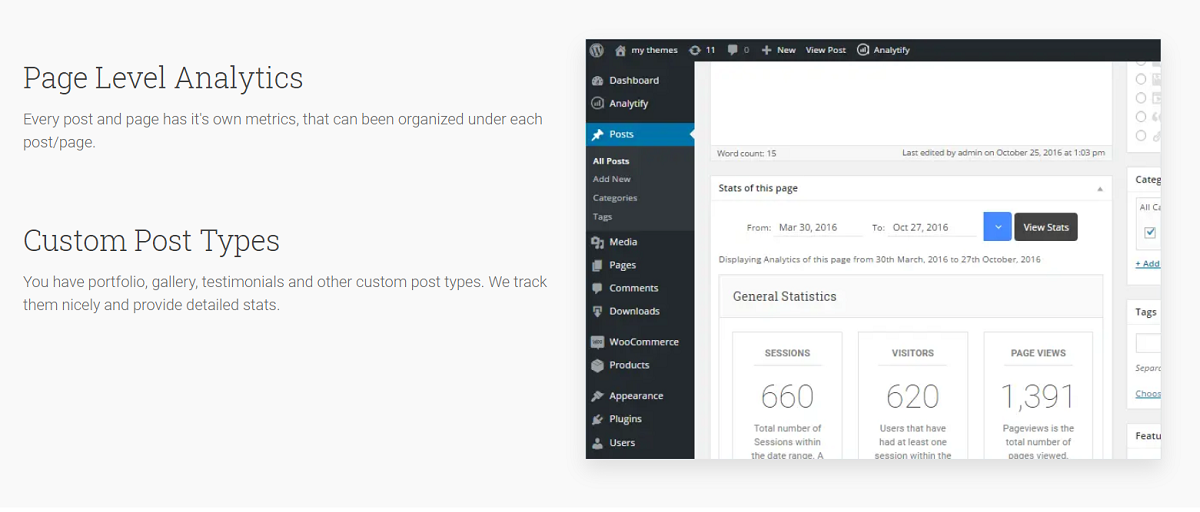Viewport: 1200px width, 512px height.
Task: Open the Users person icon in sidebar
Action: coord(598,442)
